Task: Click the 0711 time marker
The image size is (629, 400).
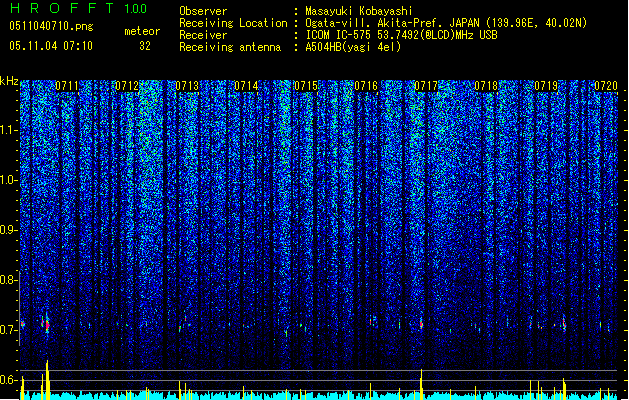Action: [67, 86]
